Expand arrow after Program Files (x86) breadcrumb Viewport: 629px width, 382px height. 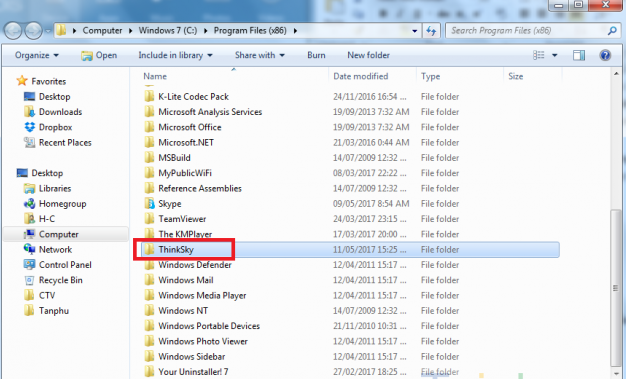click(295, 31)
